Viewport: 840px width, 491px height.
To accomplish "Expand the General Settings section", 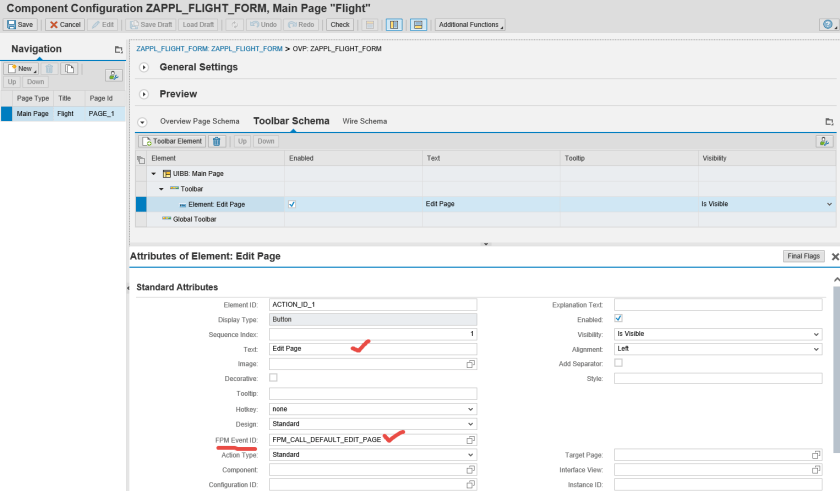I will pos(143,67).
